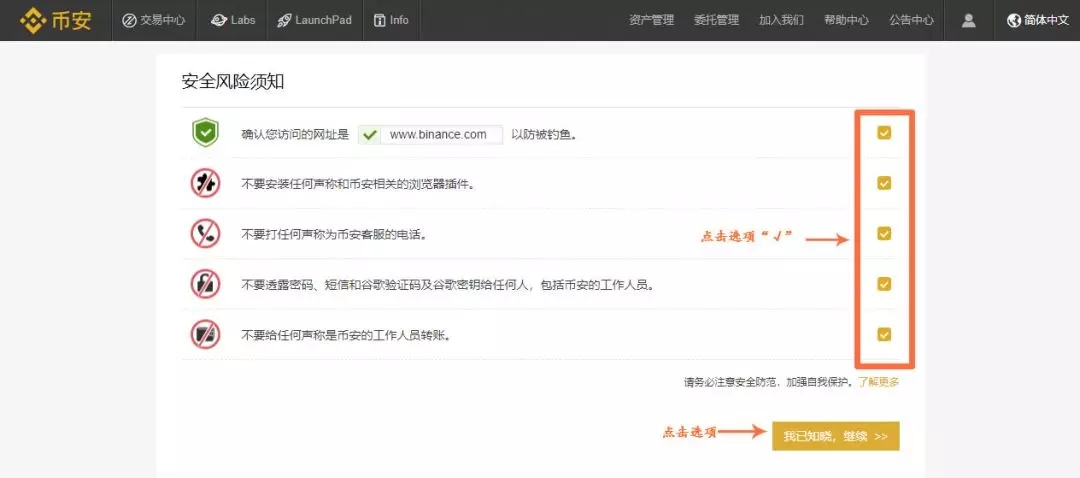Toggle checkbox for staff transfer warning
Image resolution: width=1080 pixels, height=478 pixels.
point(884,334)
